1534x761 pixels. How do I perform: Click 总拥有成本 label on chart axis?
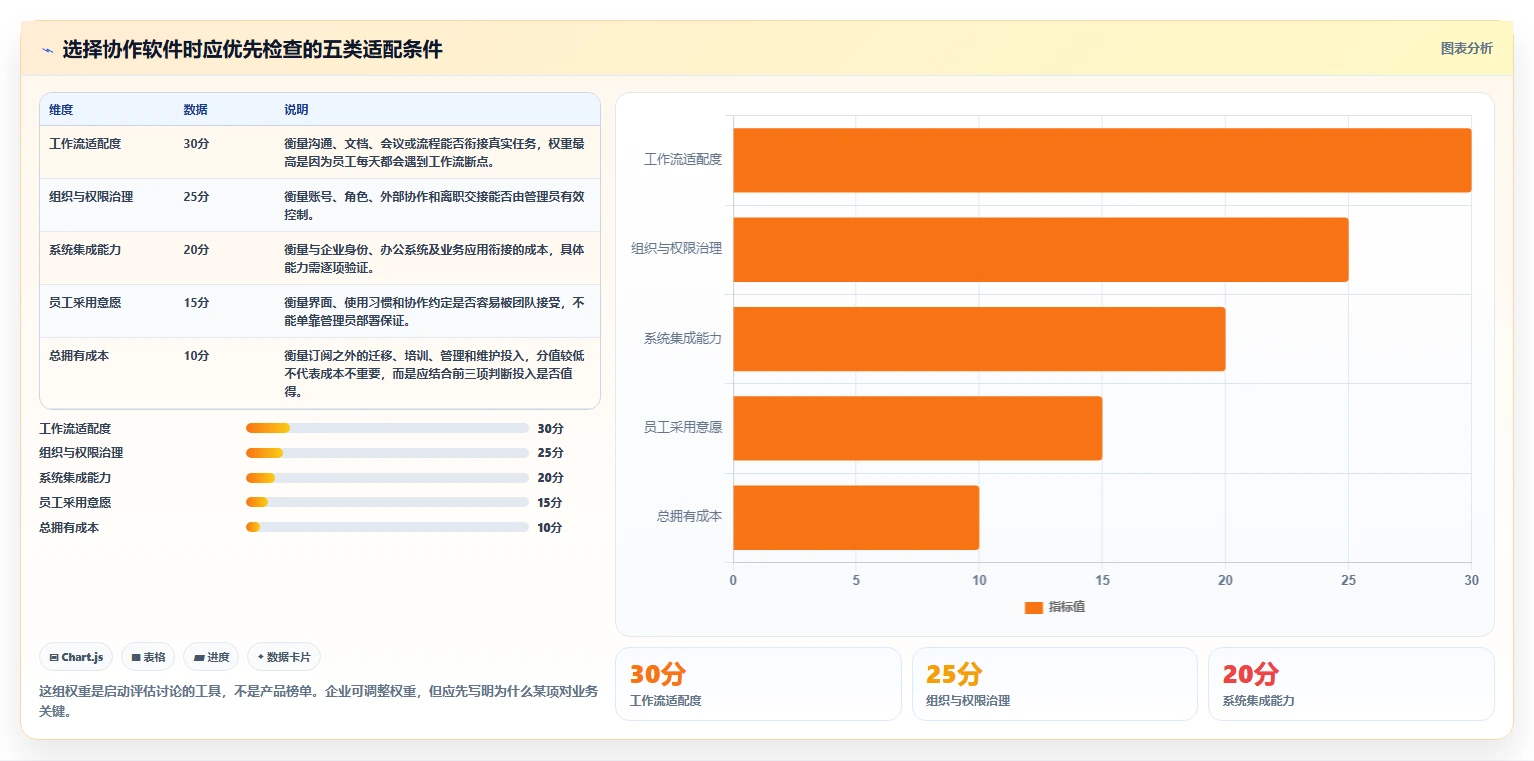[689, 518]
